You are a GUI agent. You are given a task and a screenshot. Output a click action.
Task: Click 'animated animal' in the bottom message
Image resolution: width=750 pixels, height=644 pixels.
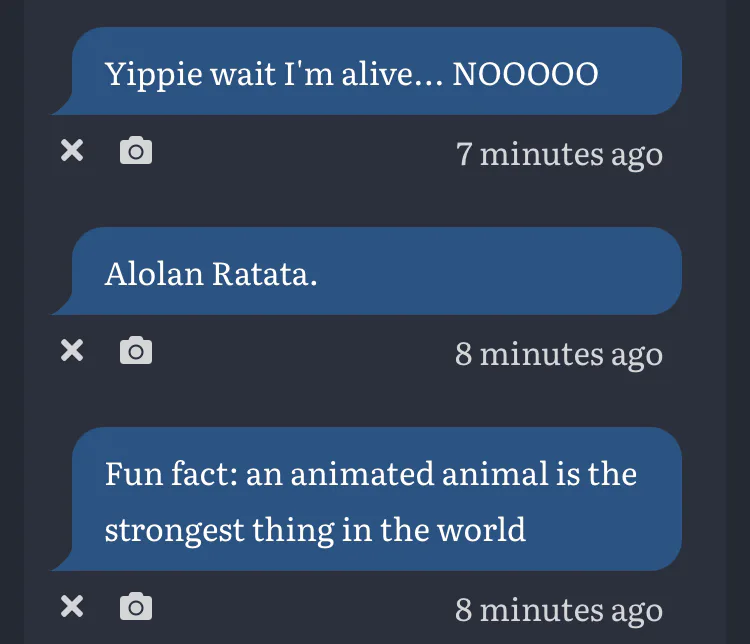pyautogui.click(x=396, y=473)
